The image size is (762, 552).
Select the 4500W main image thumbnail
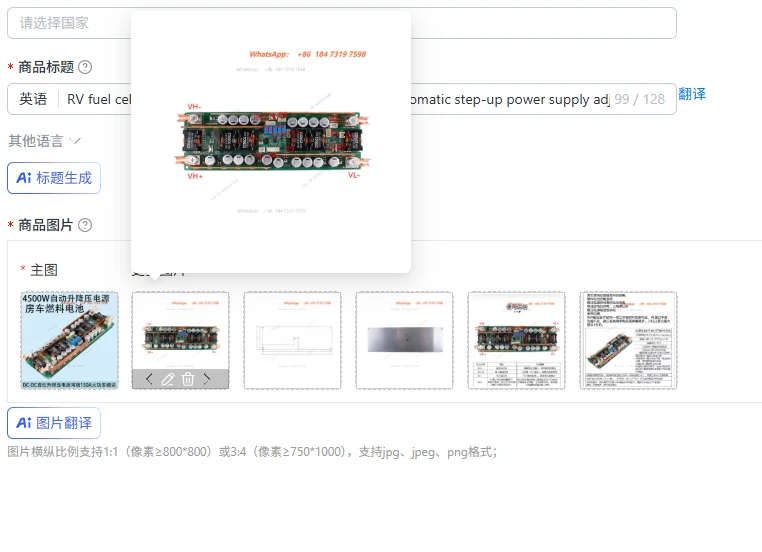tap(69, 340)
